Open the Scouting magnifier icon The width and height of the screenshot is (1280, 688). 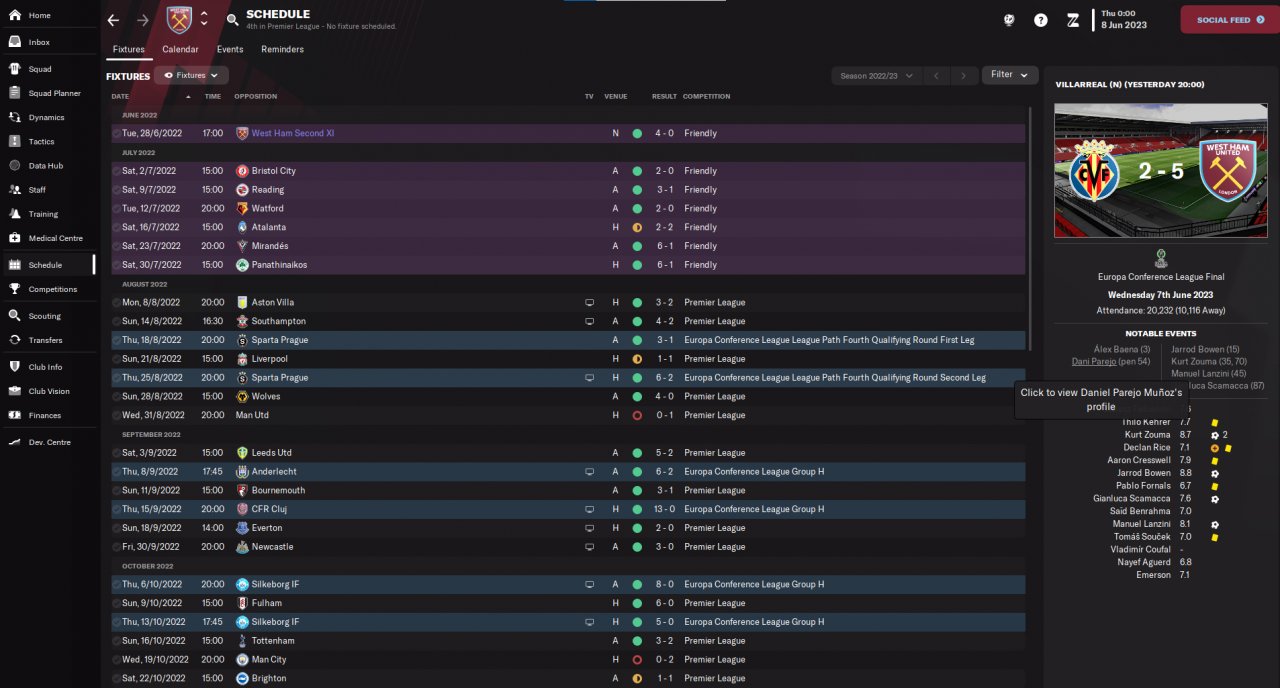(x=14, y=315)
